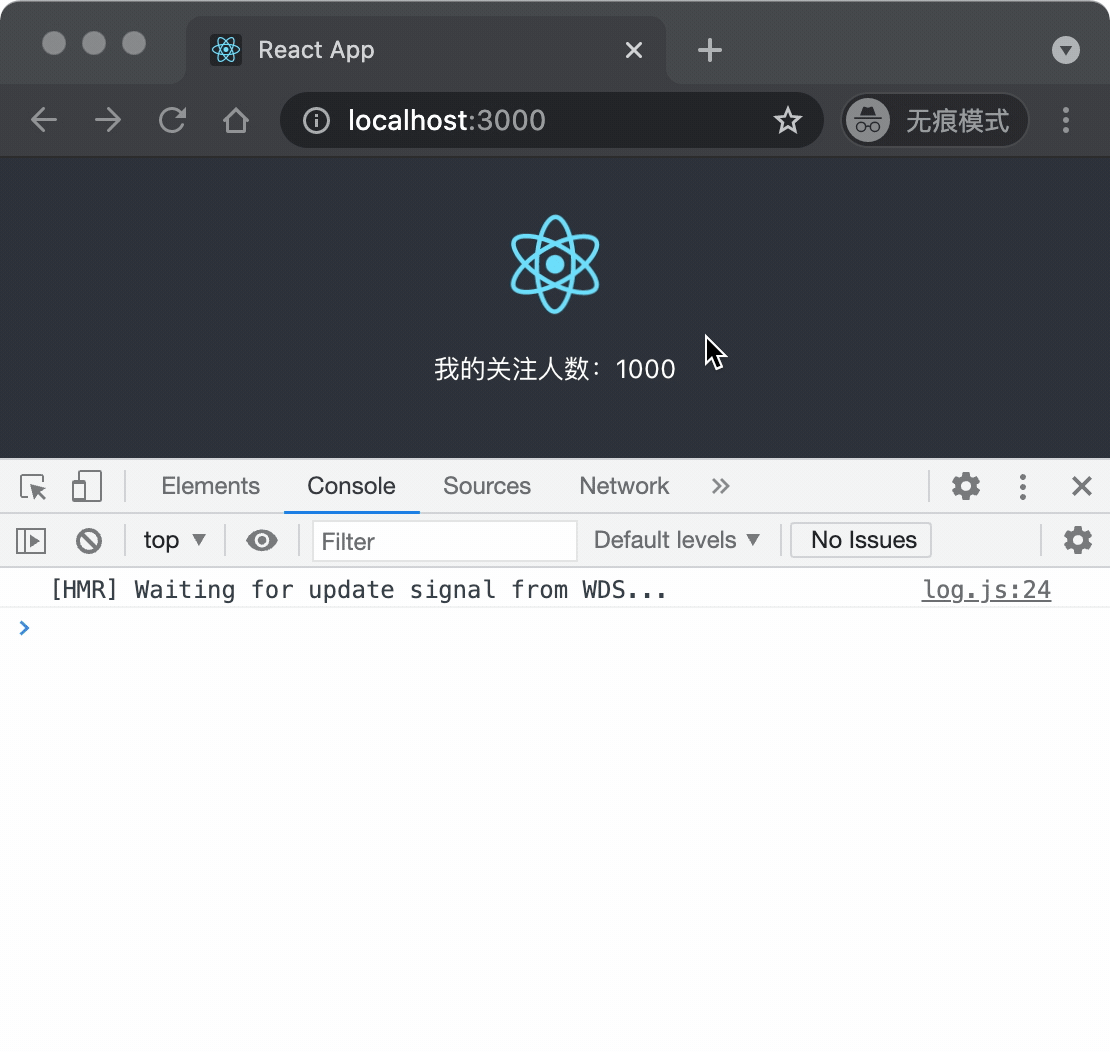Screen dimensions: 1110x1052
Task: Bookmark this page with star icon
Action: [788, 121]
